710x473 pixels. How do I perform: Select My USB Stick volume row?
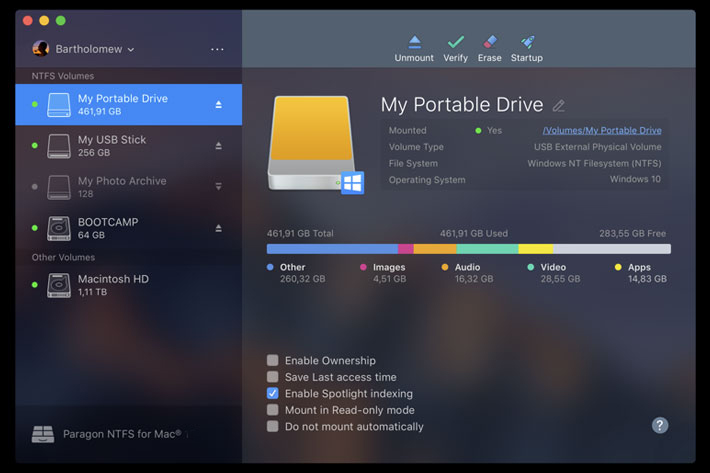129,146
